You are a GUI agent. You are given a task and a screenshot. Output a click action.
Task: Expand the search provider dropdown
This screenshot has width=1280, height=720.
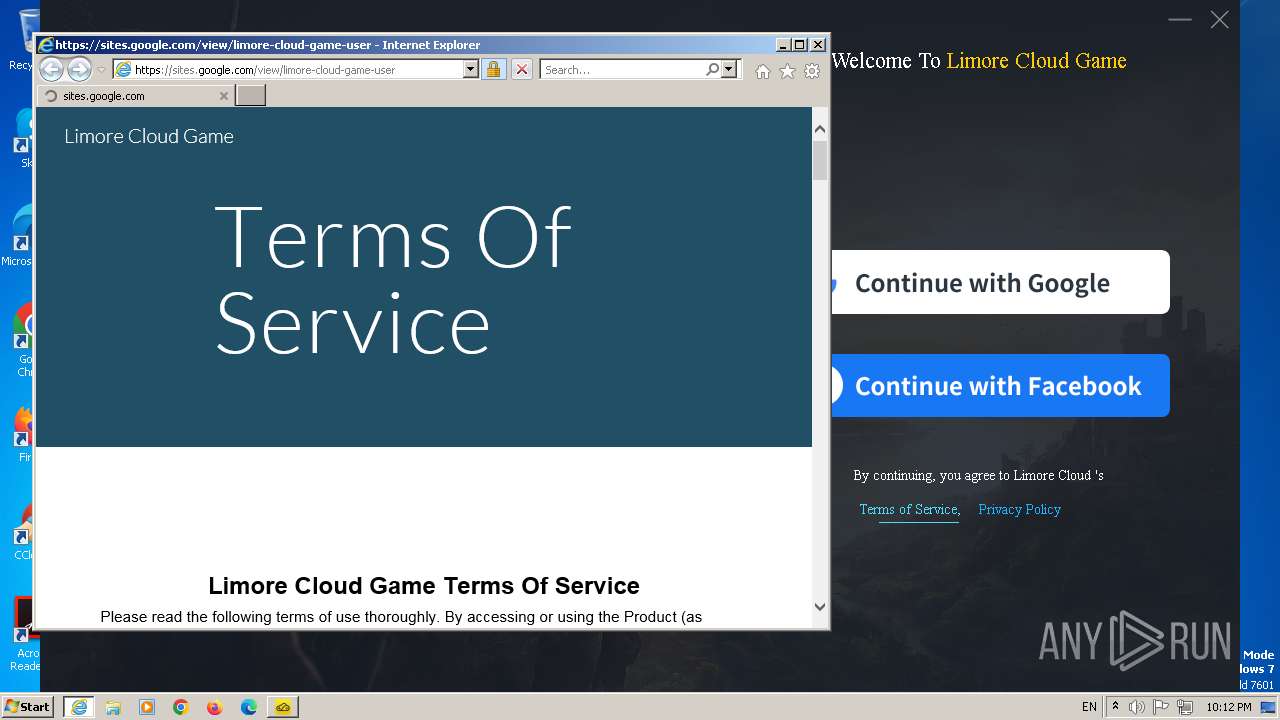(729, 70)
